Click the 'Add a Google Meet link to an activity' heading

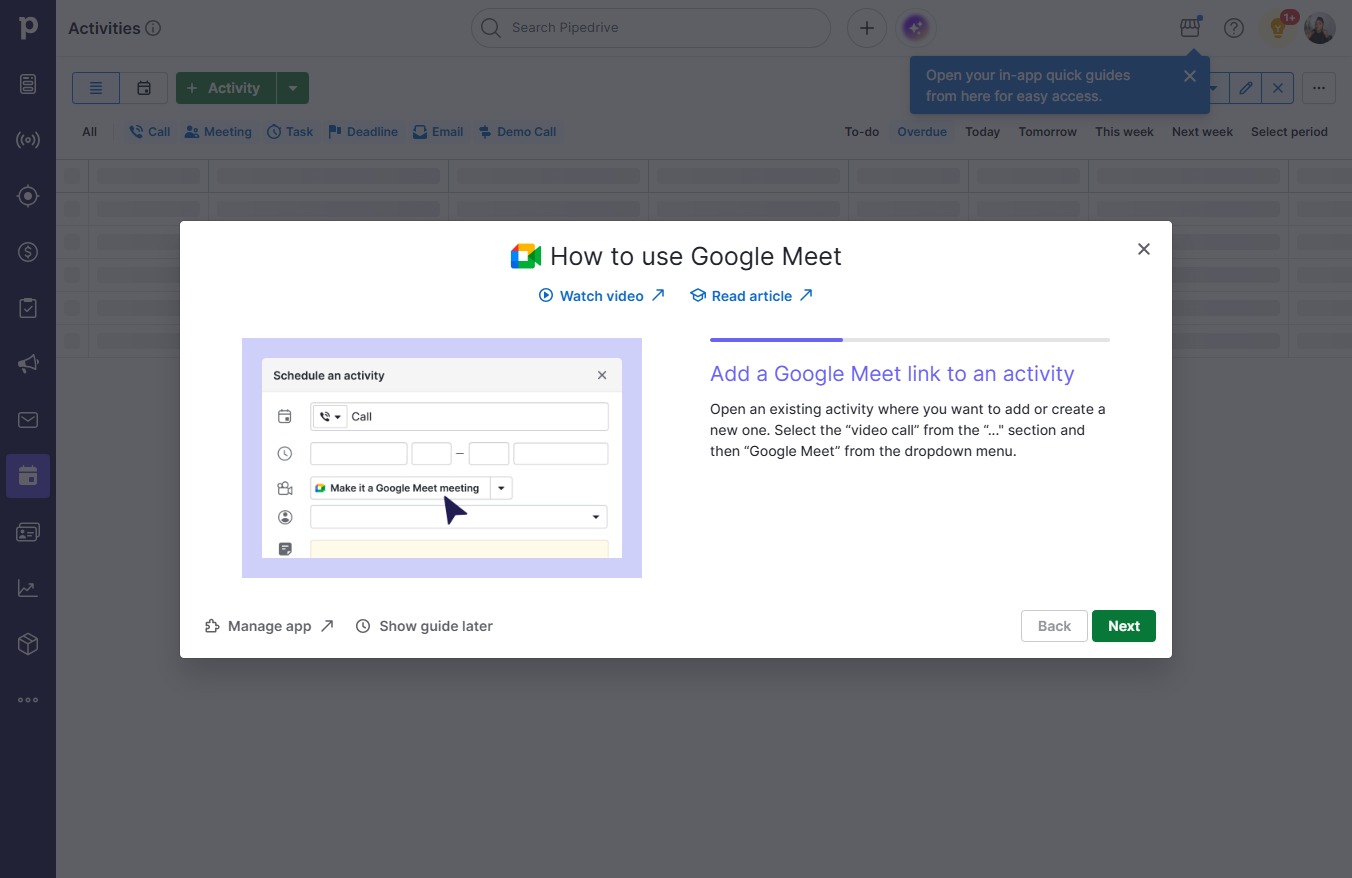tap(892, 374)
